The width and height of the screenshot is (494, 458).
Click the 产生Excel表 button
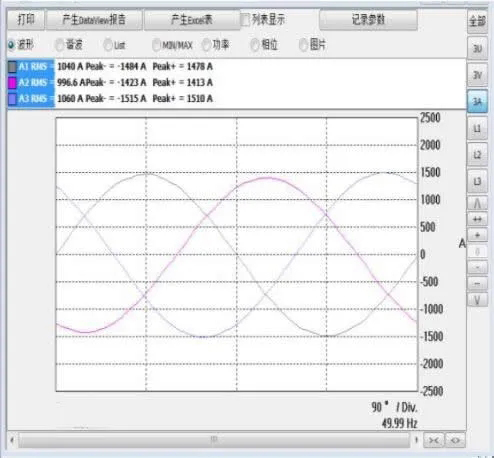click(192, 20)
